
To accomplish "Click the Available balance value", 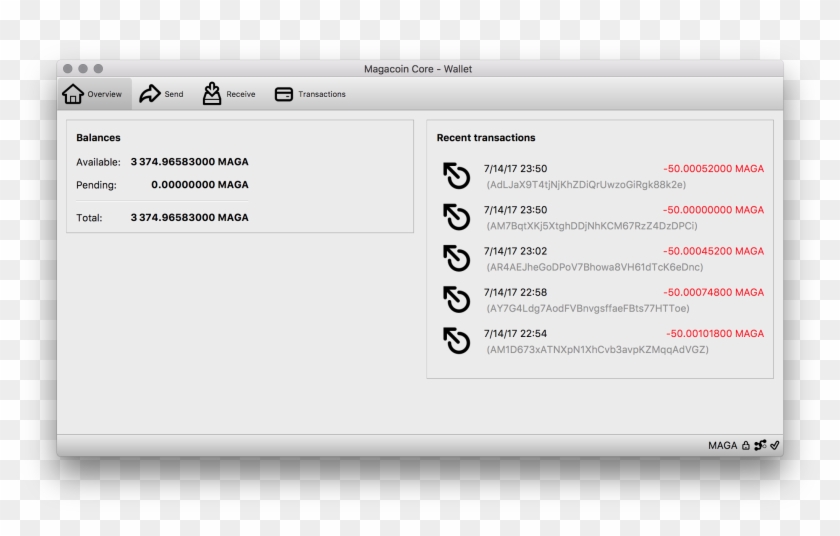I will 190,162.
